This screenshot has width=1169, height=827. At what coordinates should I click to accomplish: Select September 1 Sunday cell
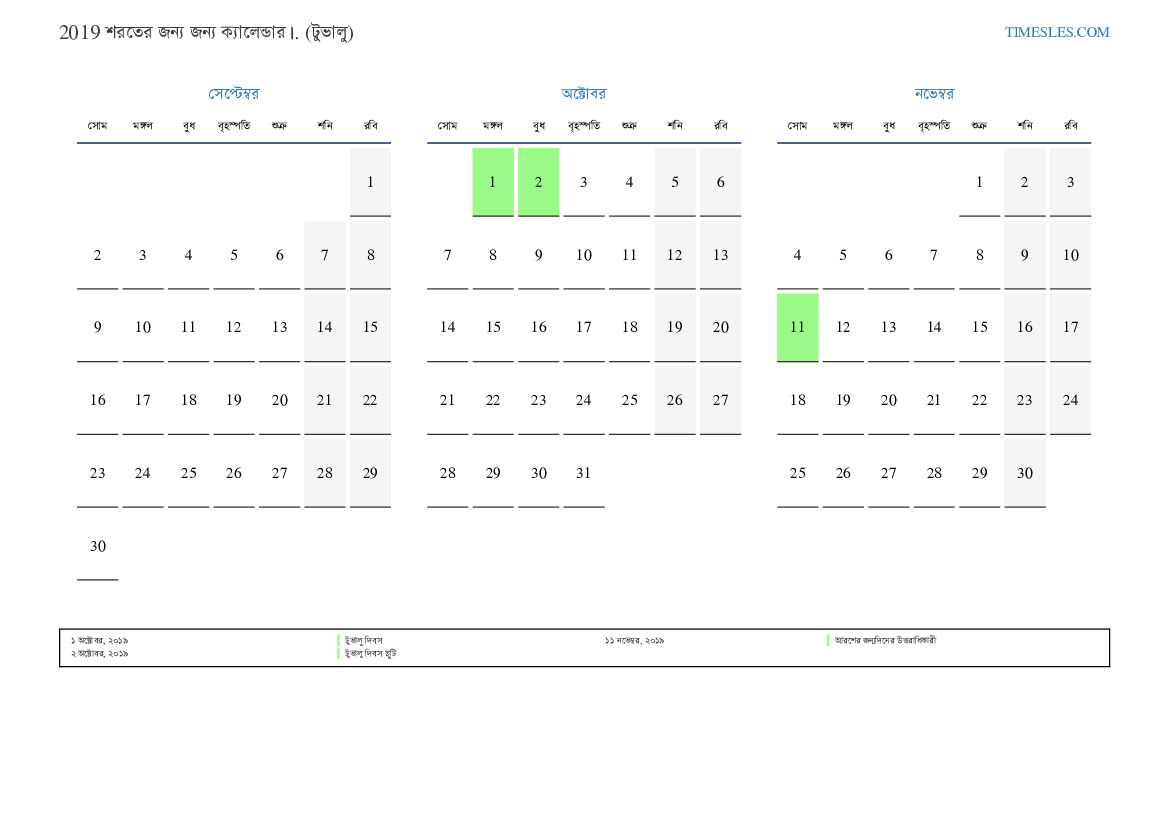click(x=371, y=182)
